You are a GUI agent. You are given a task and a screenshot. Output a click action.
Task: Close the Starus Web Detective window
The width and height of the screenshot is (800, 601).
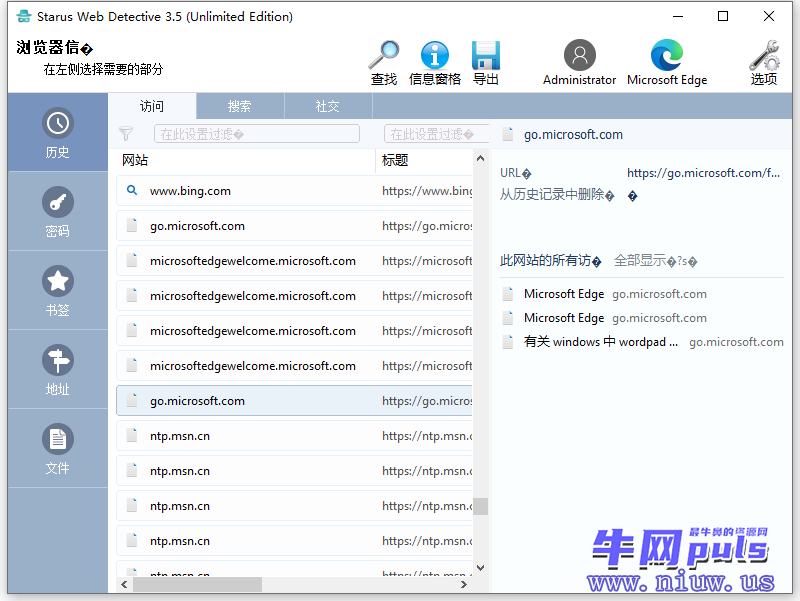point(769,16)
